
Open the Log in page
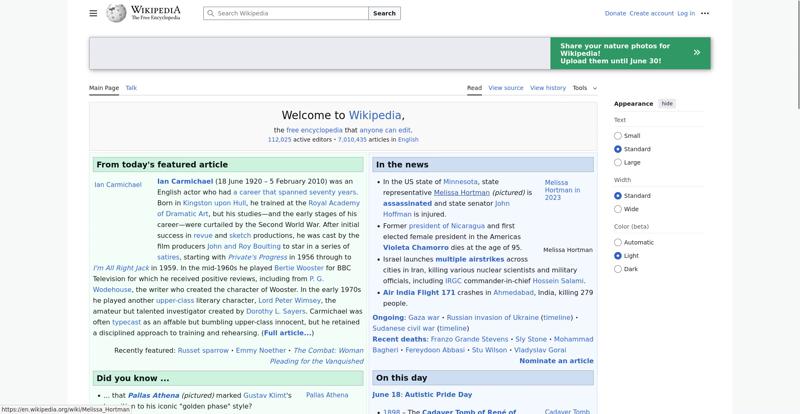click(686, 13)
